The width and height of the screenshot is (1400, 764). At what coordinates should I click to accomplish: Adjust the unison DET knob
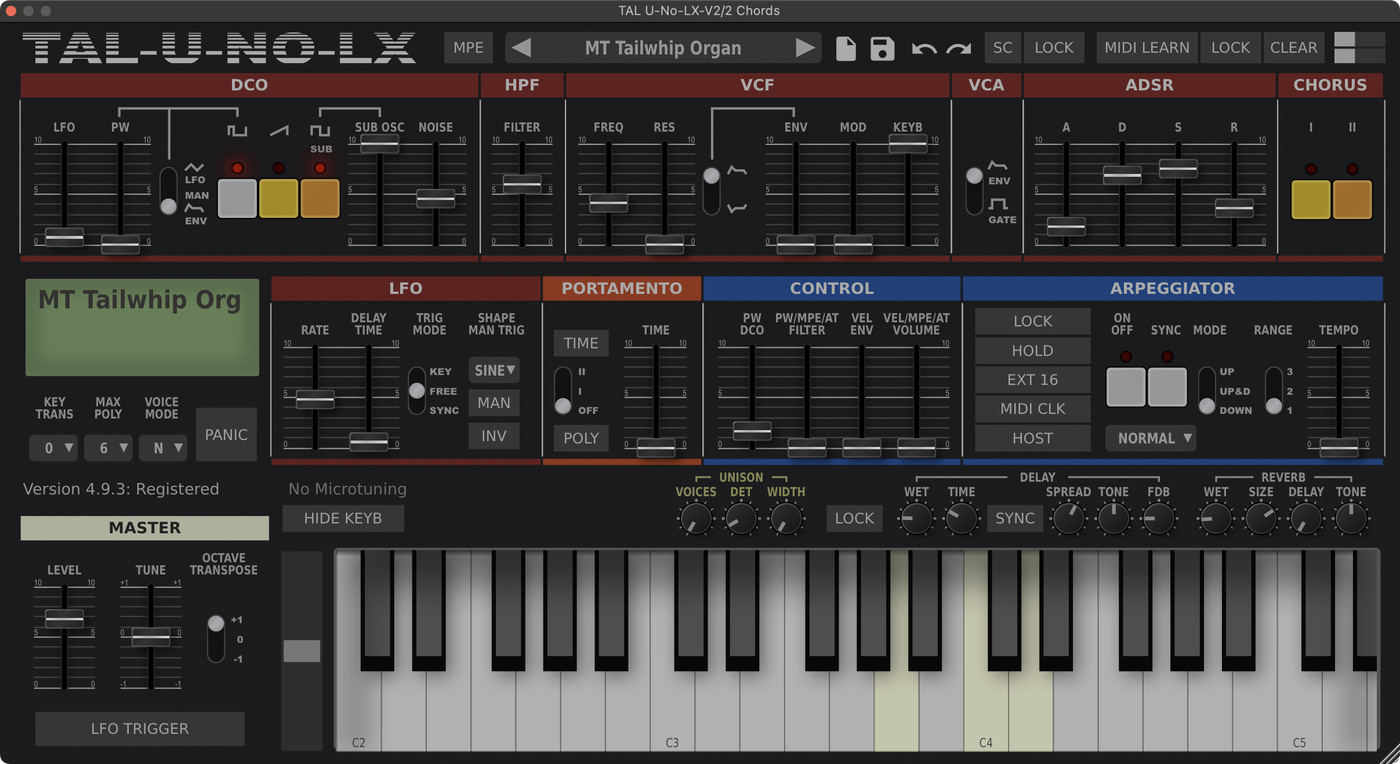740,518
